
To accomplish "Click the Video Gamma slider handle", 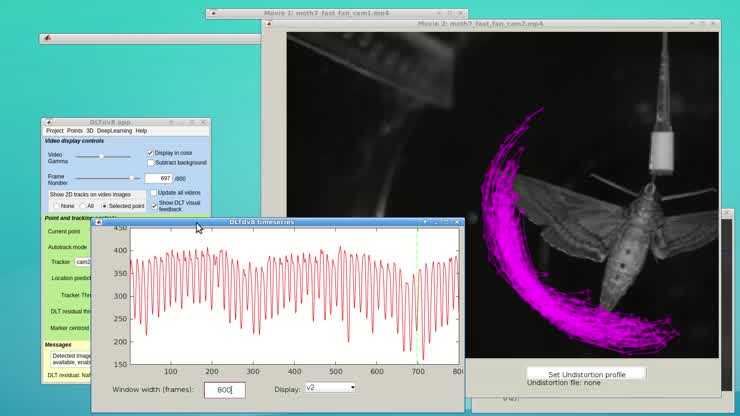I will coord(101,156).
